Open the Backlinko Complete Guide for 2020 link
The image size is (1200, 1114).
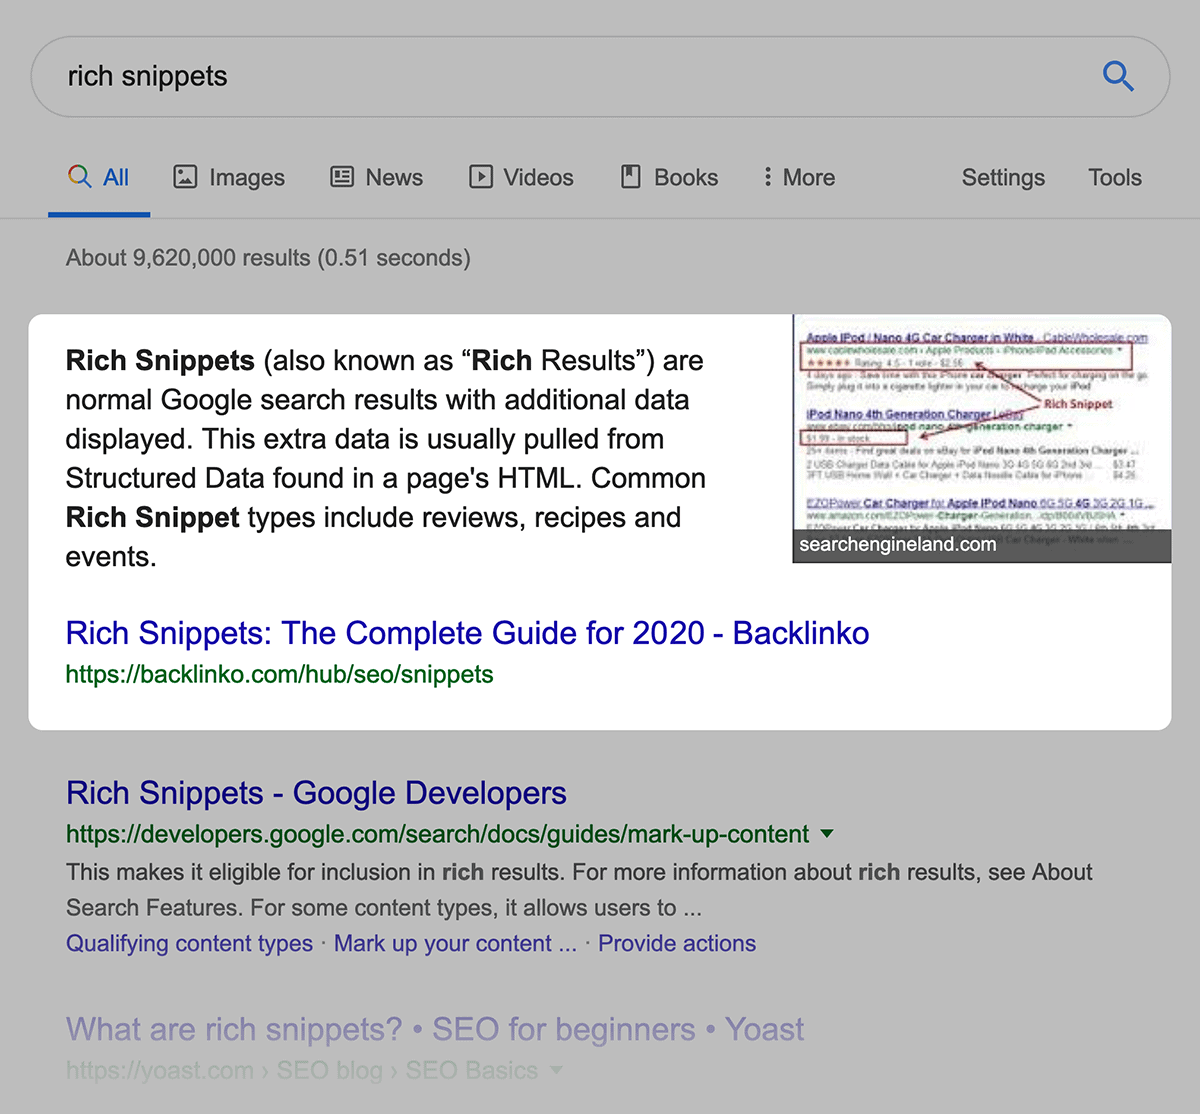pos(467,633)
